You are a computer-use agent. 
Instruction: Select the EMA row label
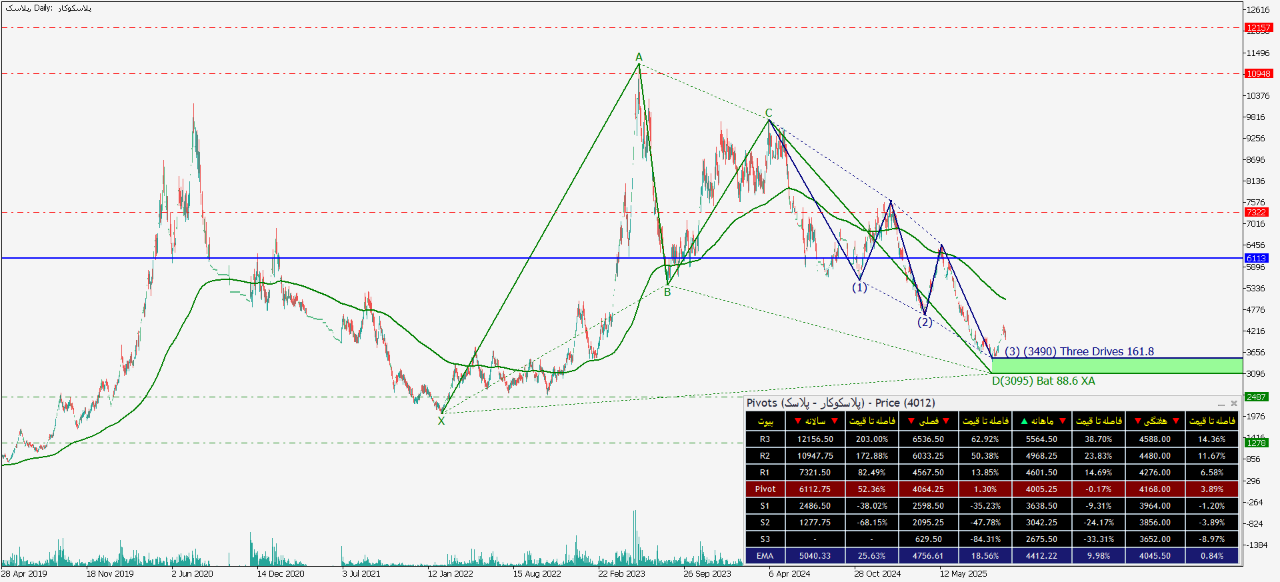tap(766, 555)
